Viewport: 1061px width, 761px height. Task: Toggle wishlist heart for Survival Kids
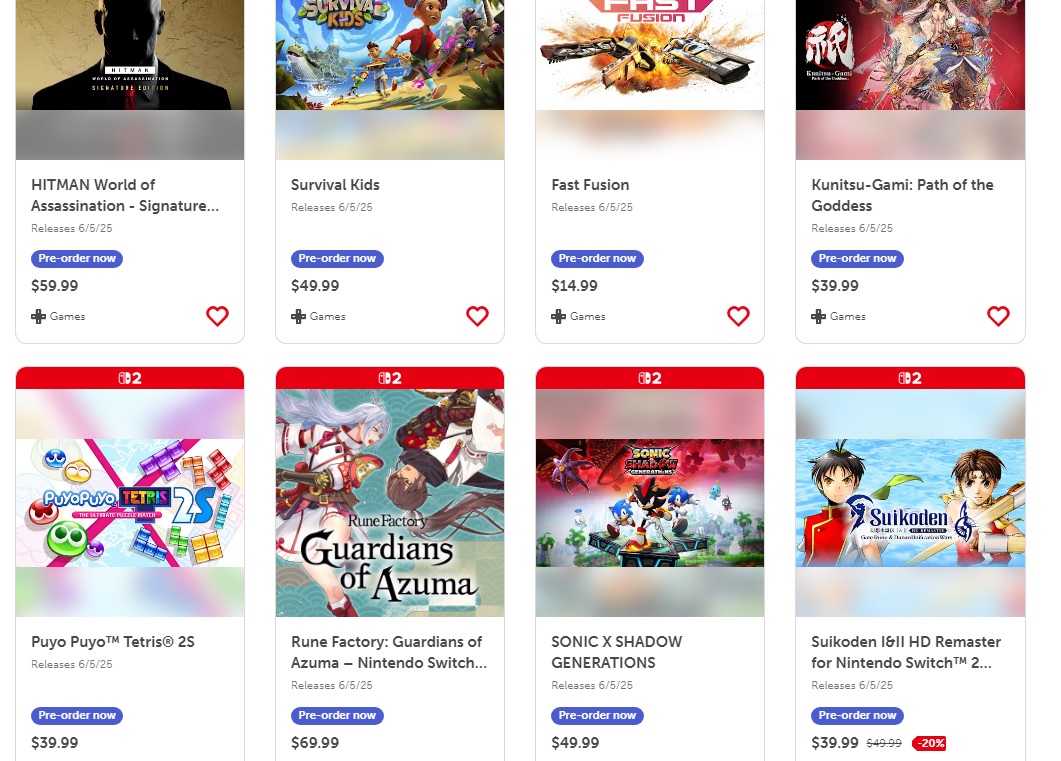click(477, 316)
